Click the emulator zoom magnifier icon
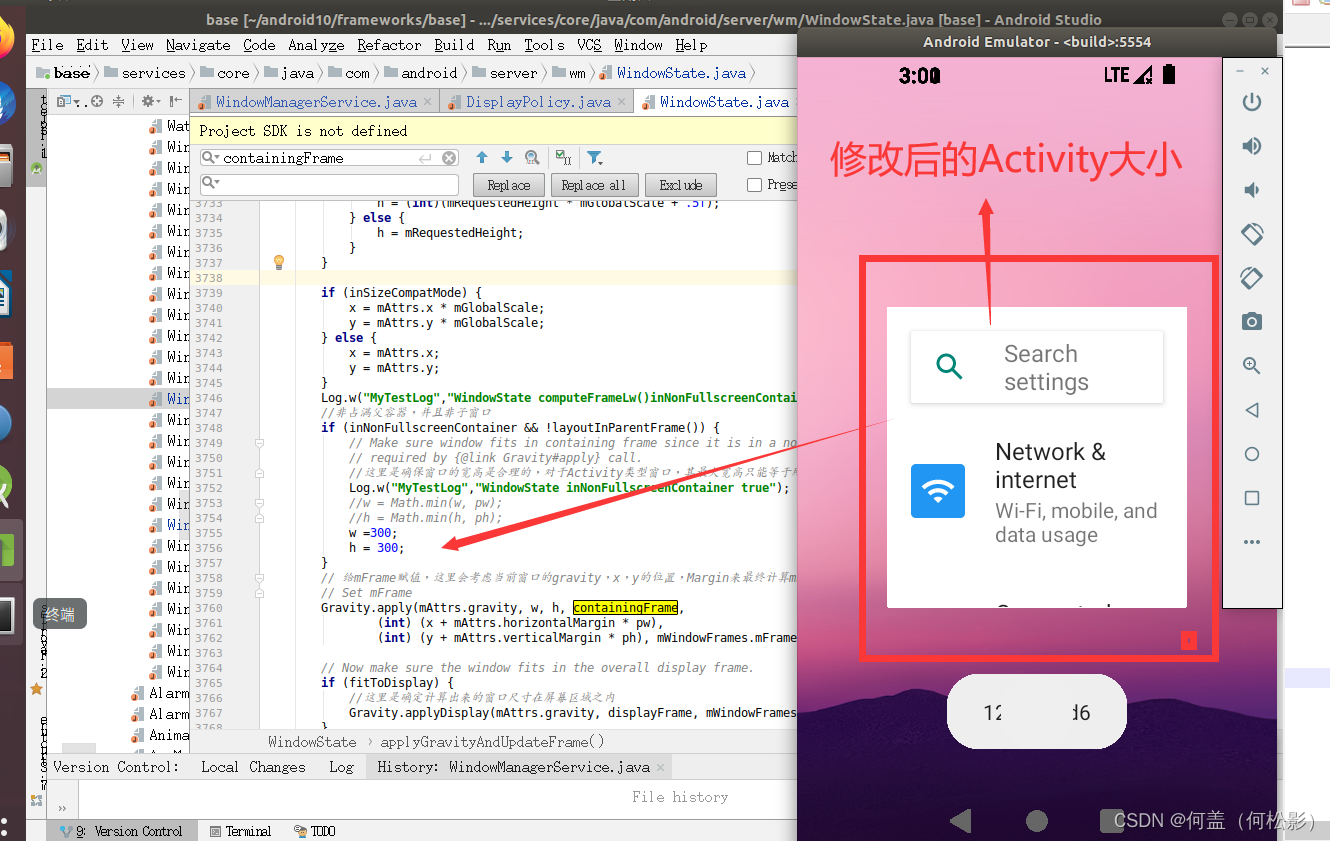 pos(1251,365)
